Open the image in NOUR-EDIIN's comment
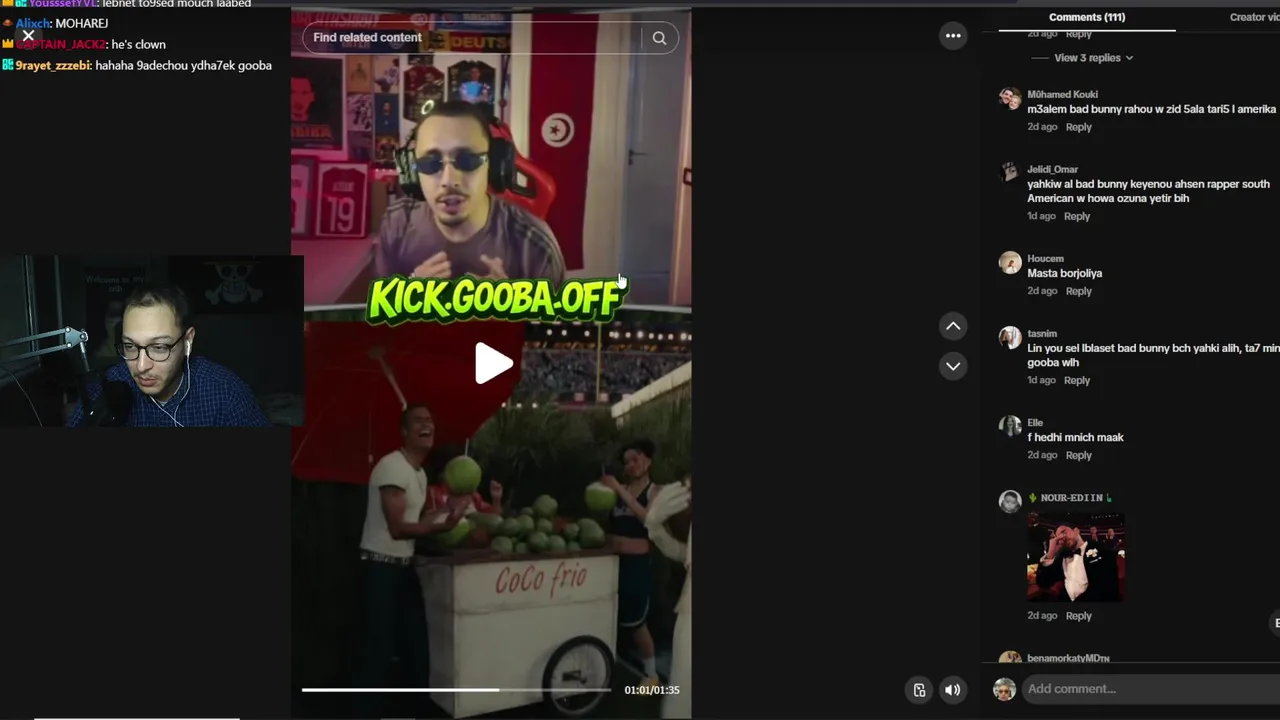 click(1076, 557)
